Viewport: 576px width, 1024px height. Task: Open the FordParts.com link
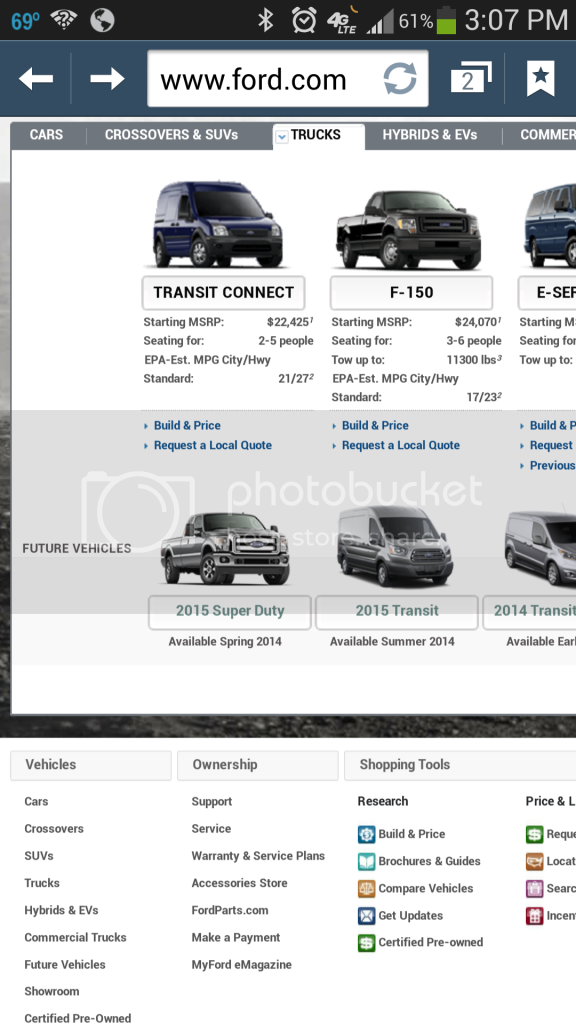pyautogui.click(x=230, y=910)
